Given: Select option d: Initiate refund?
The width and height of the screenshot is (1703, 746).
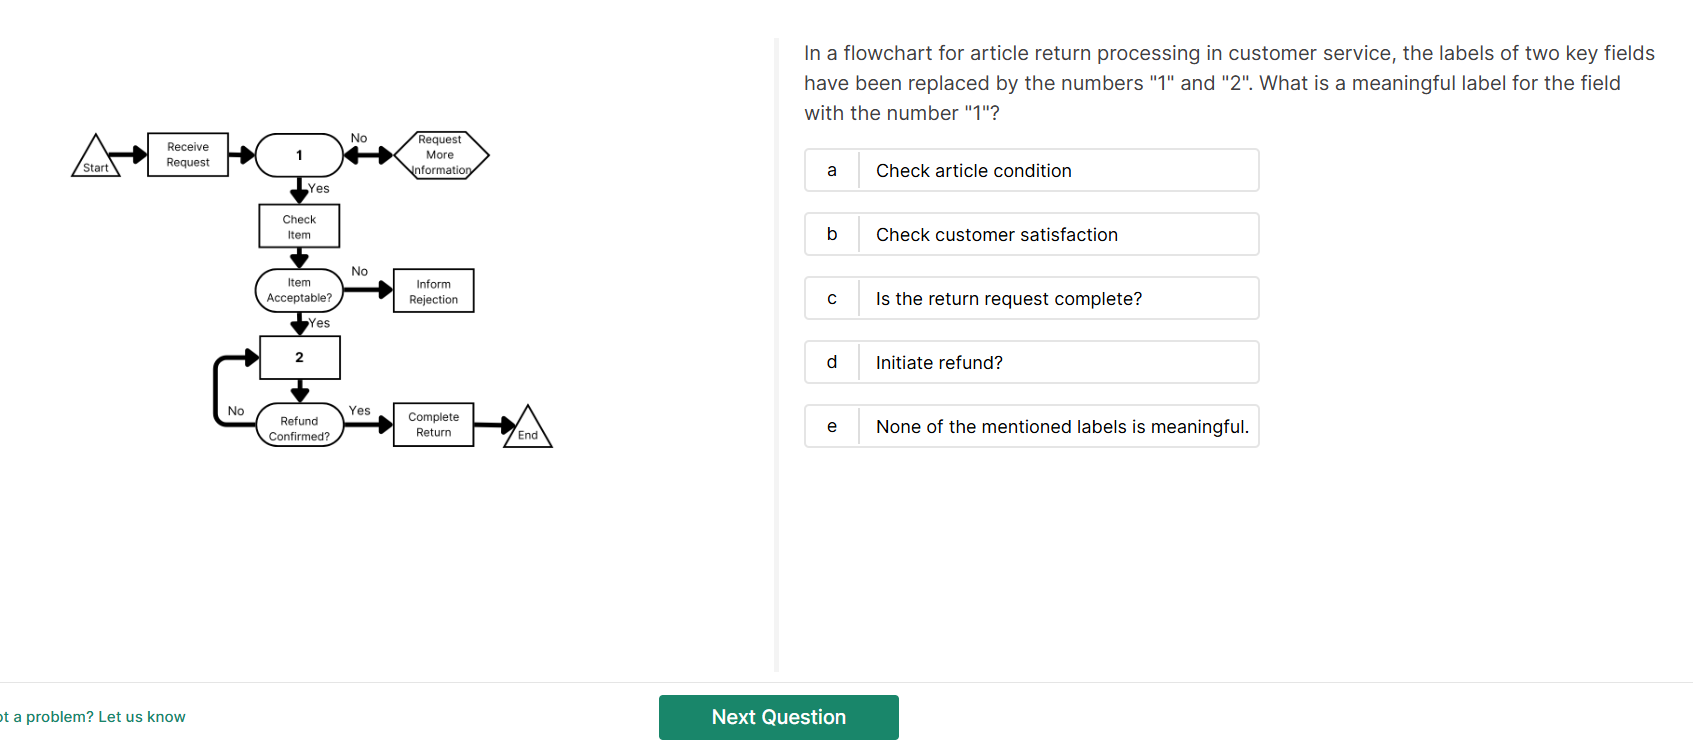Looking at the screenshot, I should [x=1031, y=363].
